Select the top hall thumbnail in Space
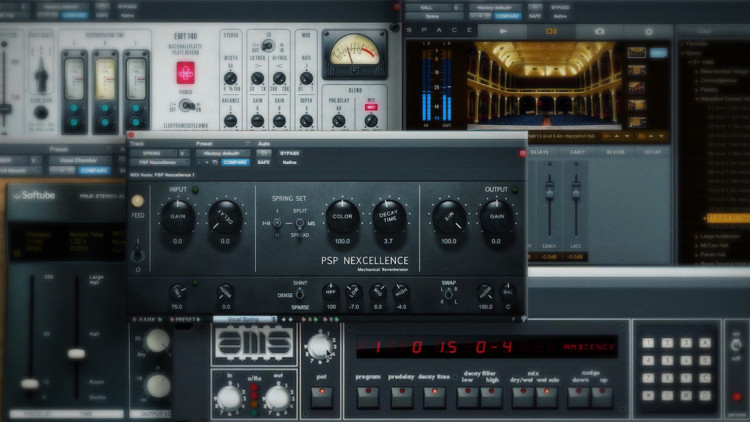This screenshot has width=750, height=422. tap(637, 52)
